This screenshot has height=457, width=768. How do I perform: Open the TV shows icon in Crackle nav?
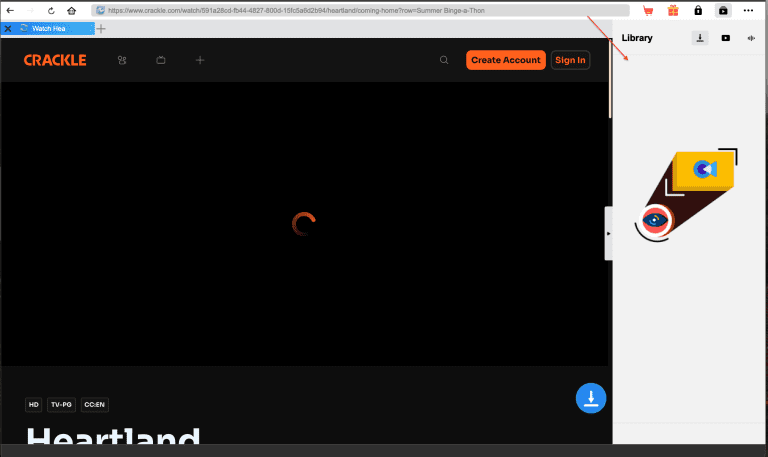[x=161, y=60]
